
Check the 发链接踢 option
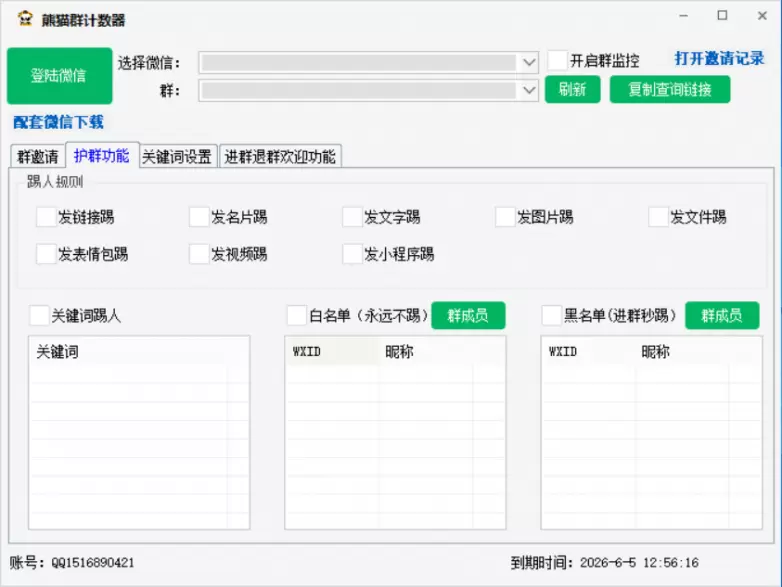pos(46,217)
